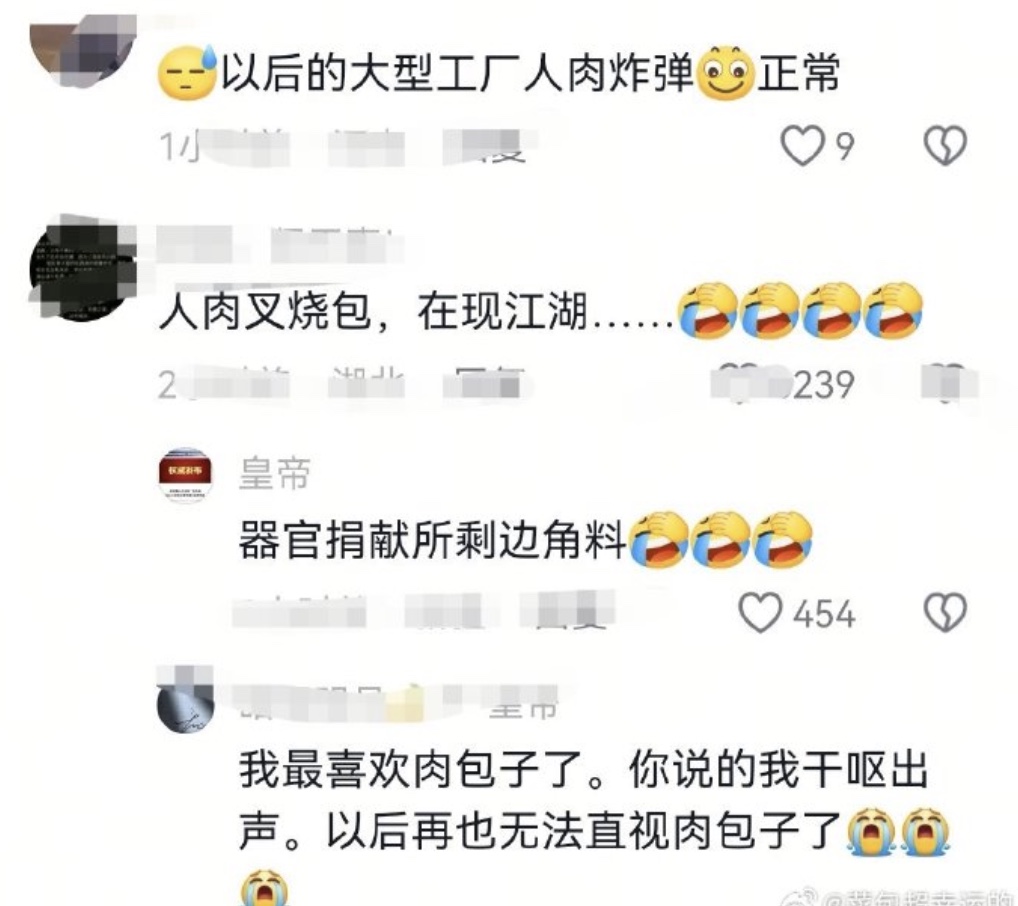Select the comment text 人肉叉烧包，在现江湖
1018x906 pixels.
click(373, 311)
